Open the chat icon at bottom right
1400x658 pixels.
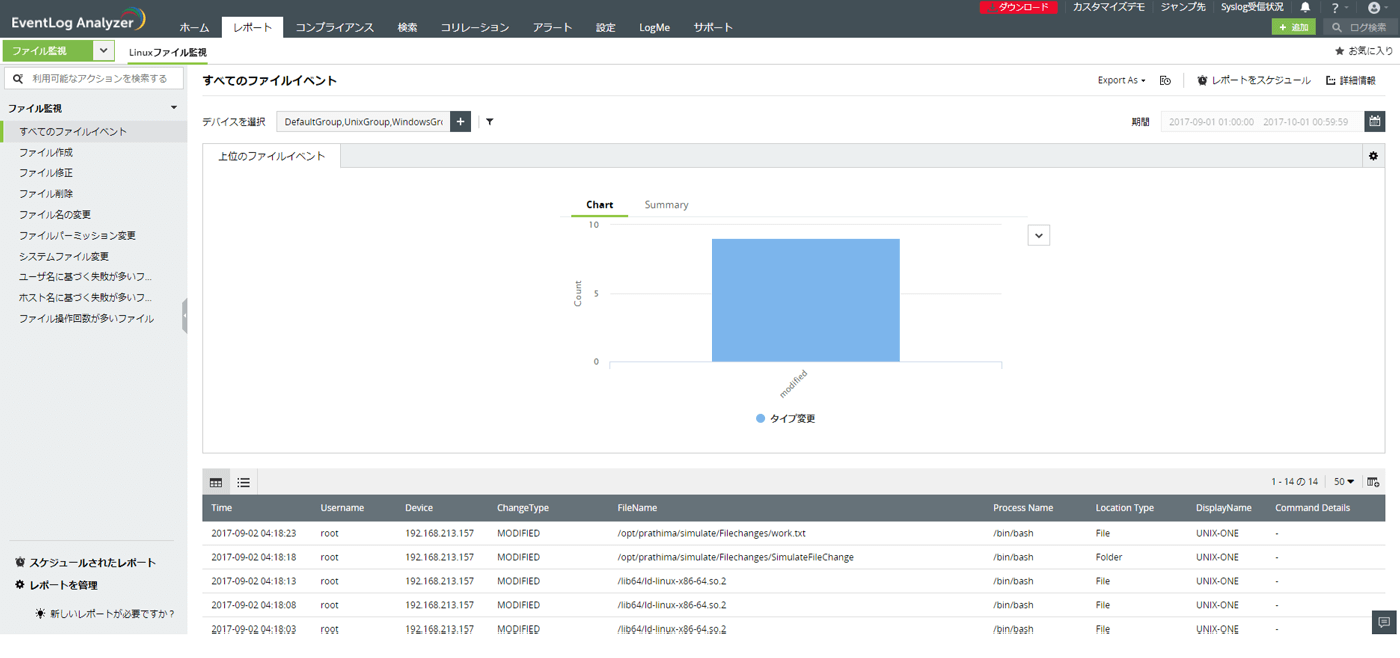[x=1383, y=622]
